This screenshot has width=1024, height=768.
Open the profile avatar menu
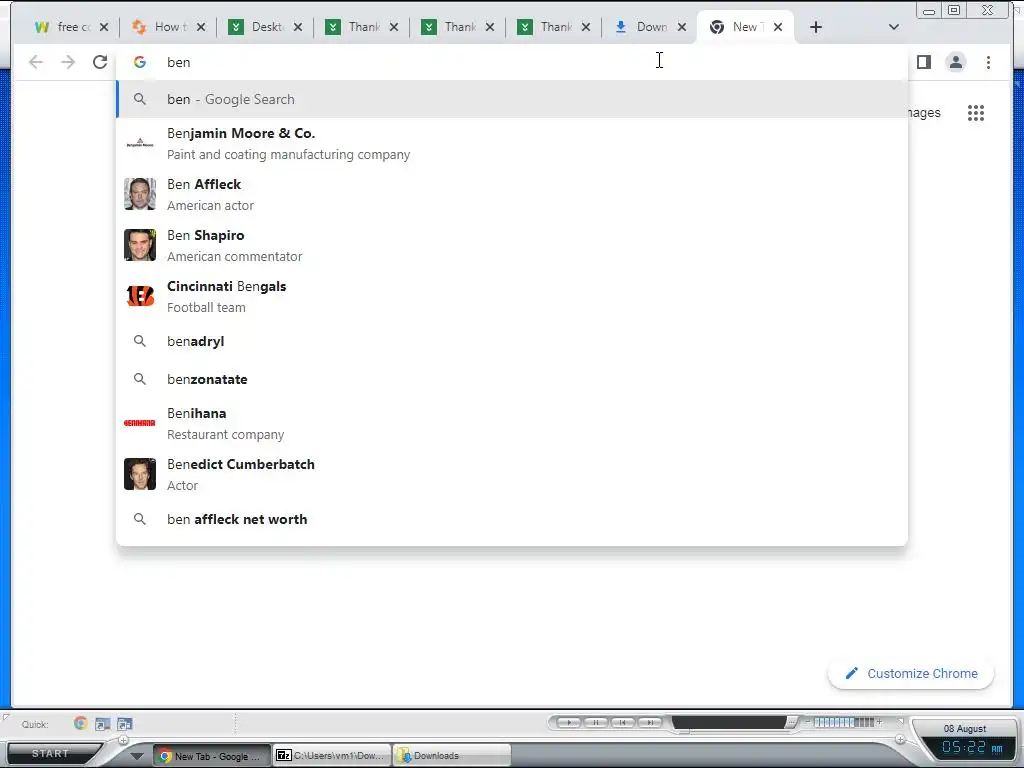click(x=955, y=62)
